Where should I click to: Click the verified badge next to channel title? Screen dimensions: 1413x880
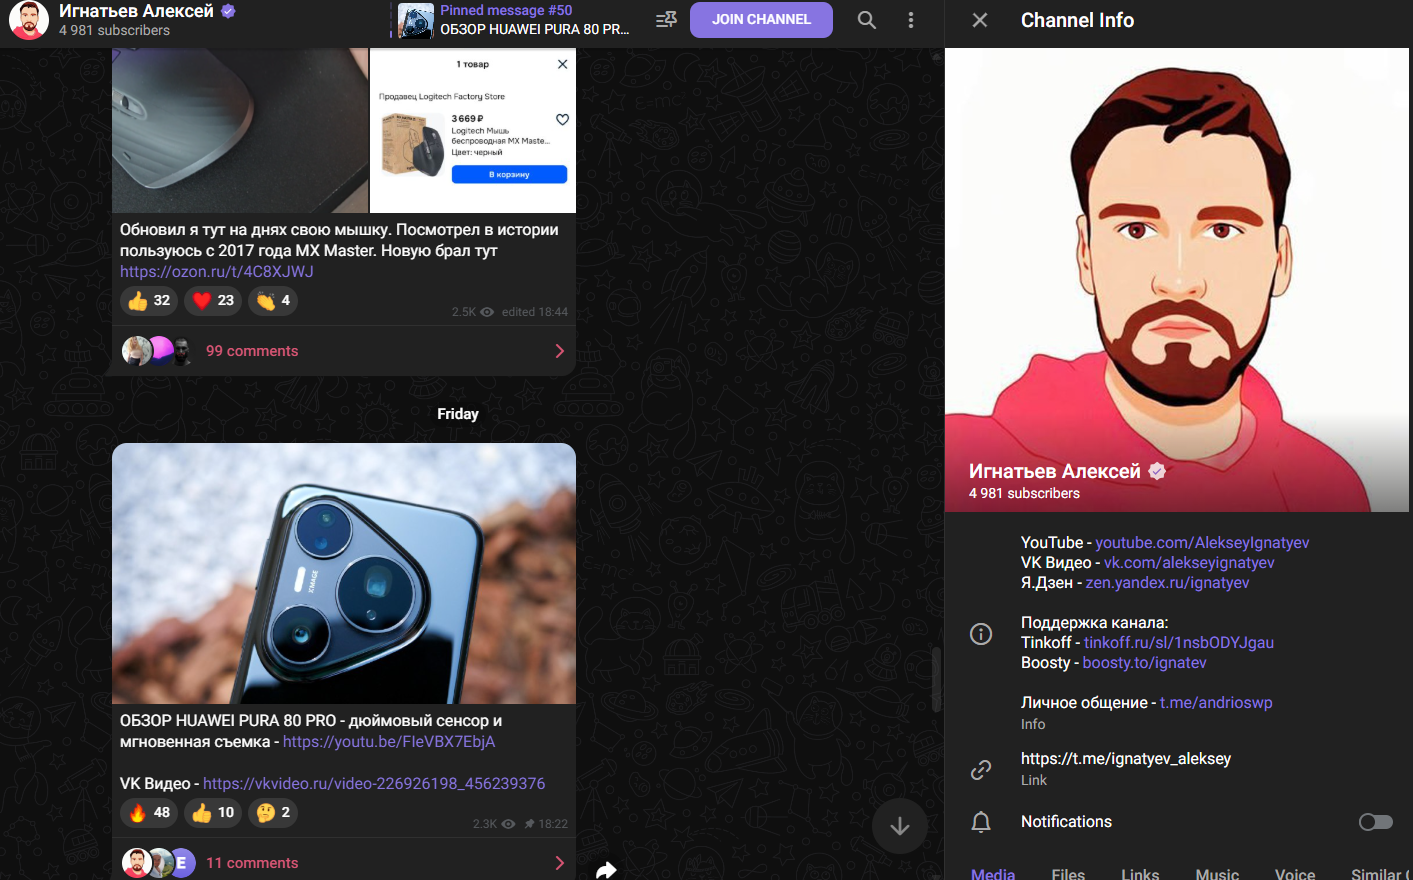[228, 11]
